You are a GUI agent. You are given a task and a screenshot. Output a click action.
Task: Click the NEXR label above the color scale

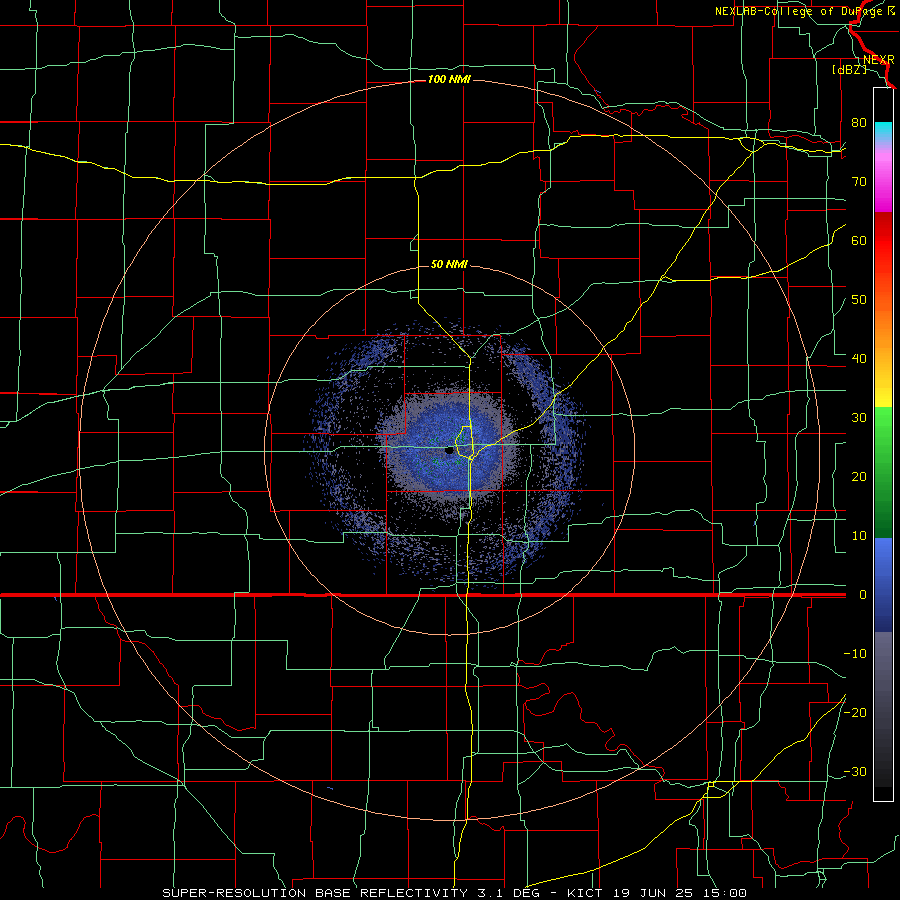pyautogui.click(x=878, y=60)
